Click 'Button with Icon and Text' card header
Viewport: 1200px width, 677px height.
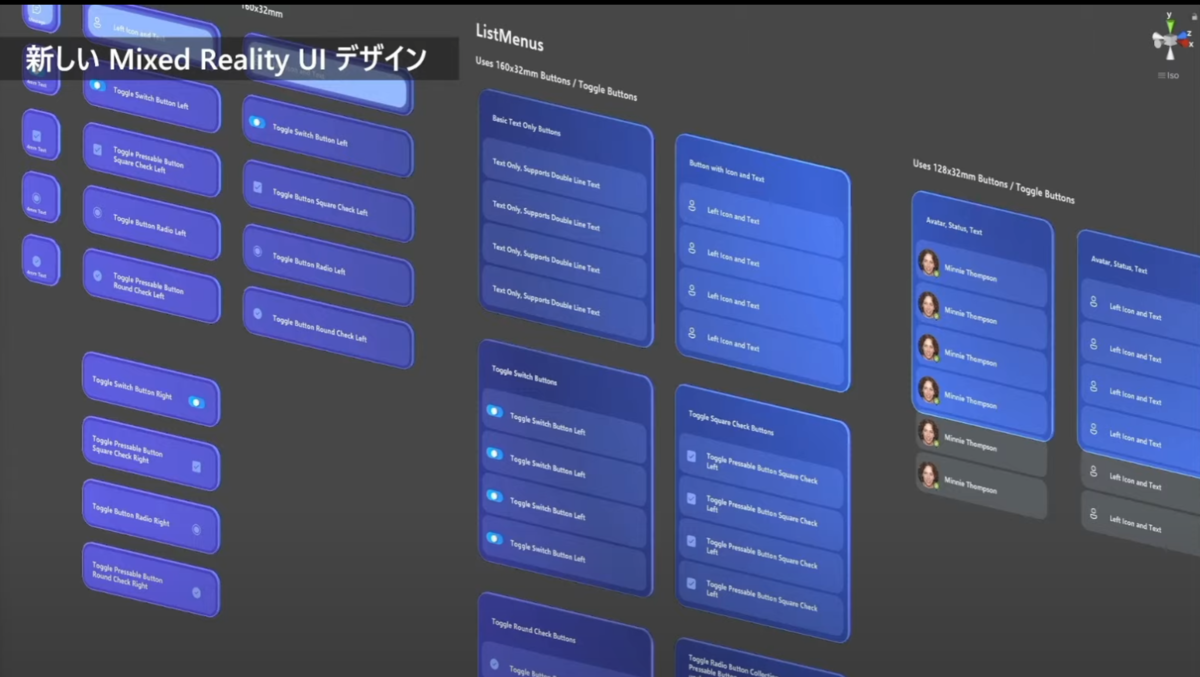click(x=726, y=170)
